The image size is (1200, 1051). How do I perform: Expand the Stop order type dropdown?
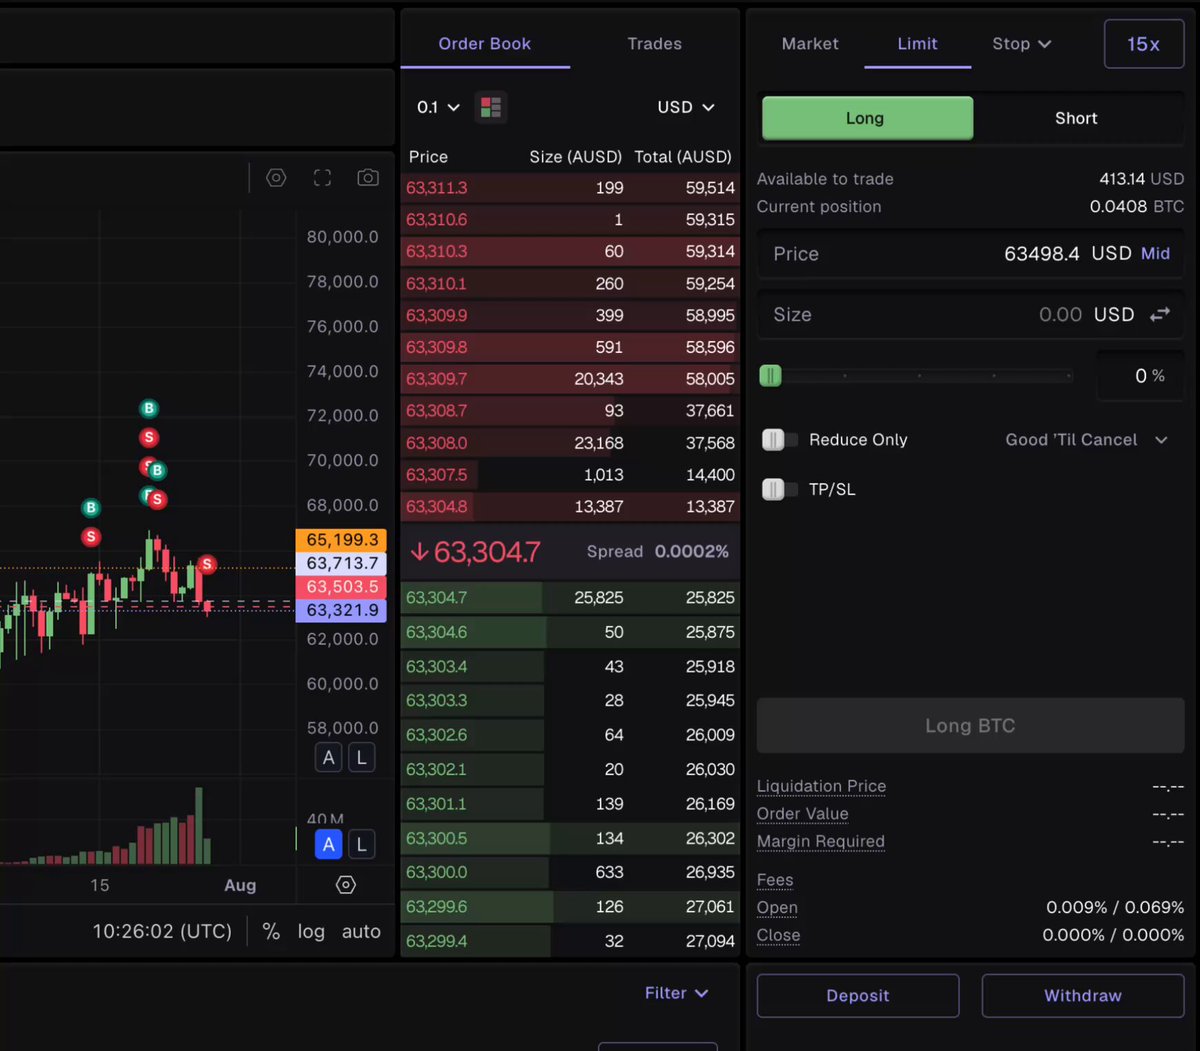click(1021, 44)
